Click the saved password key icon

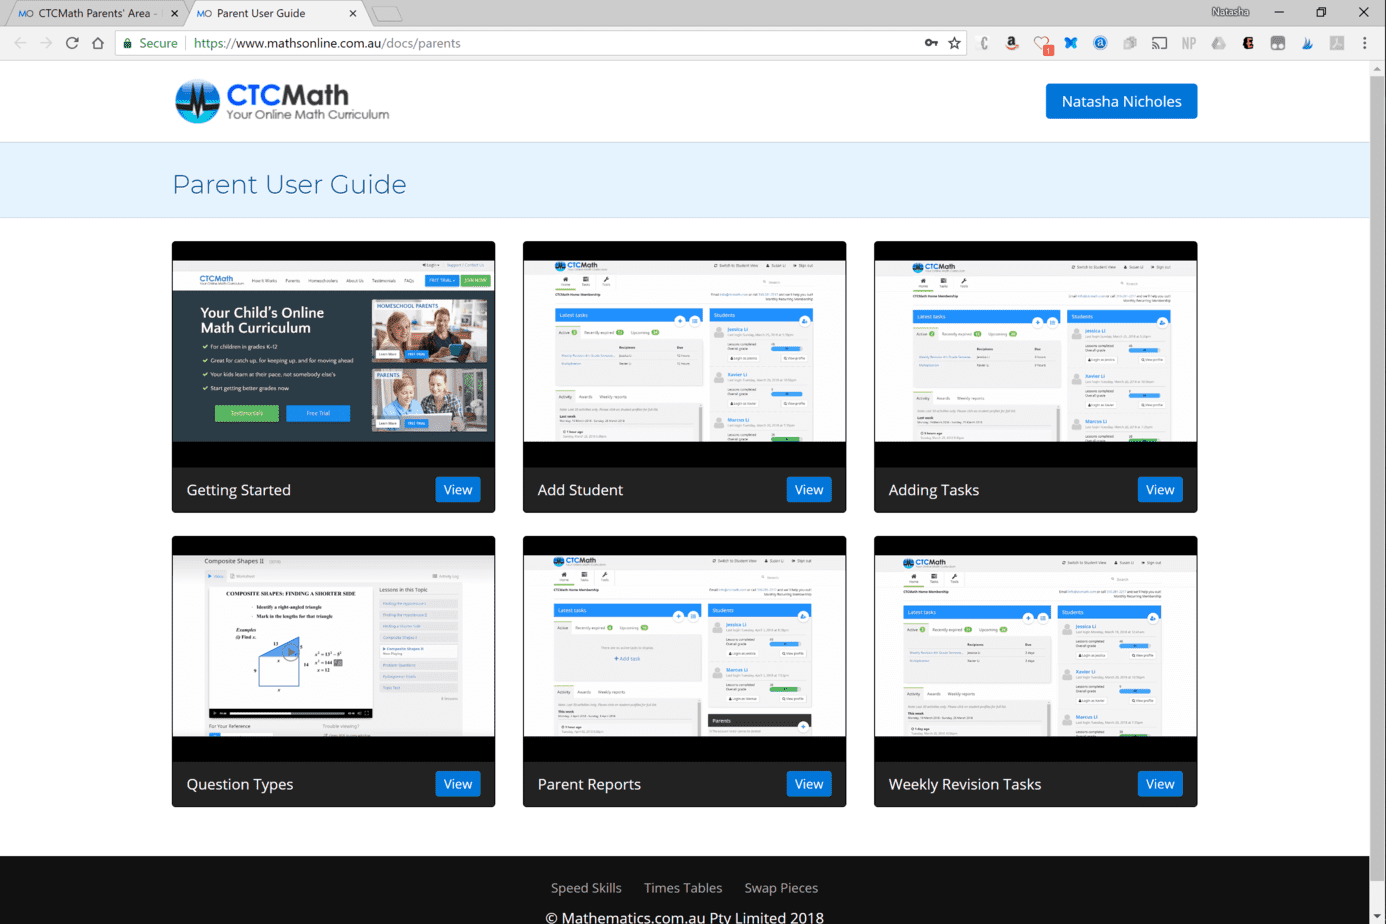(931, 43)
